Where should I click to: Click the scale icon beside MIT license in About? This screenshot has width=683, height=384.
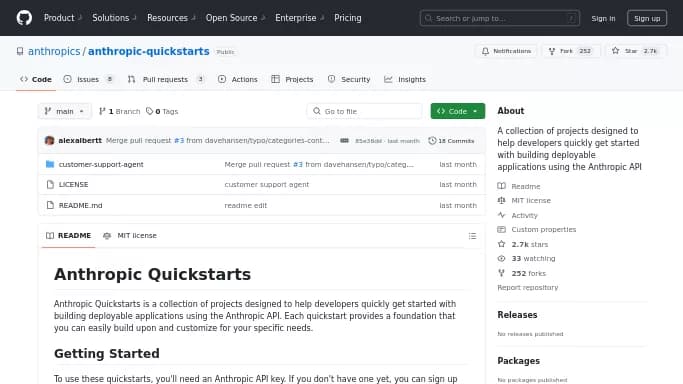pos(501,200)
